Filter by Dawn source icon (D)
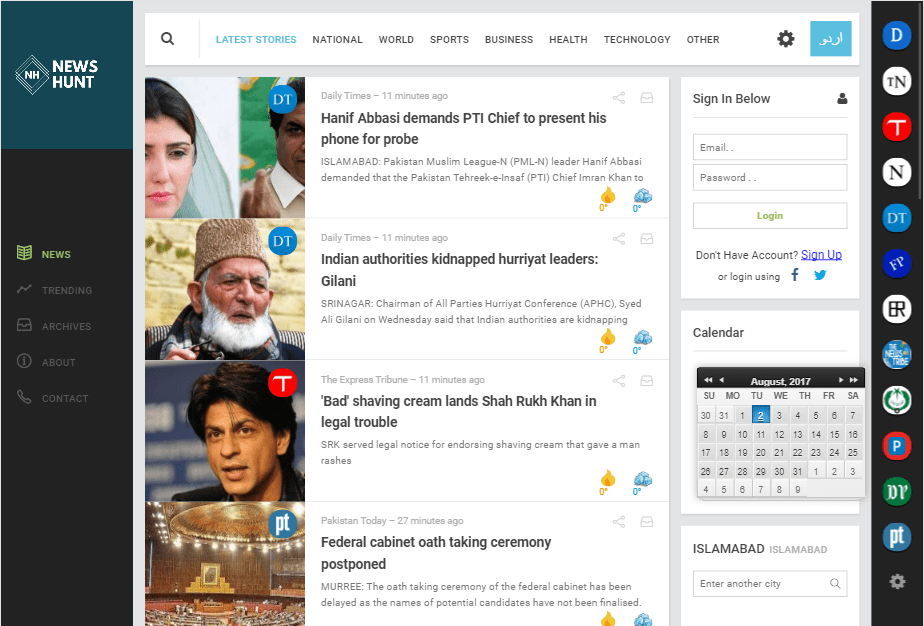924x626 pixels. [896, 35]
